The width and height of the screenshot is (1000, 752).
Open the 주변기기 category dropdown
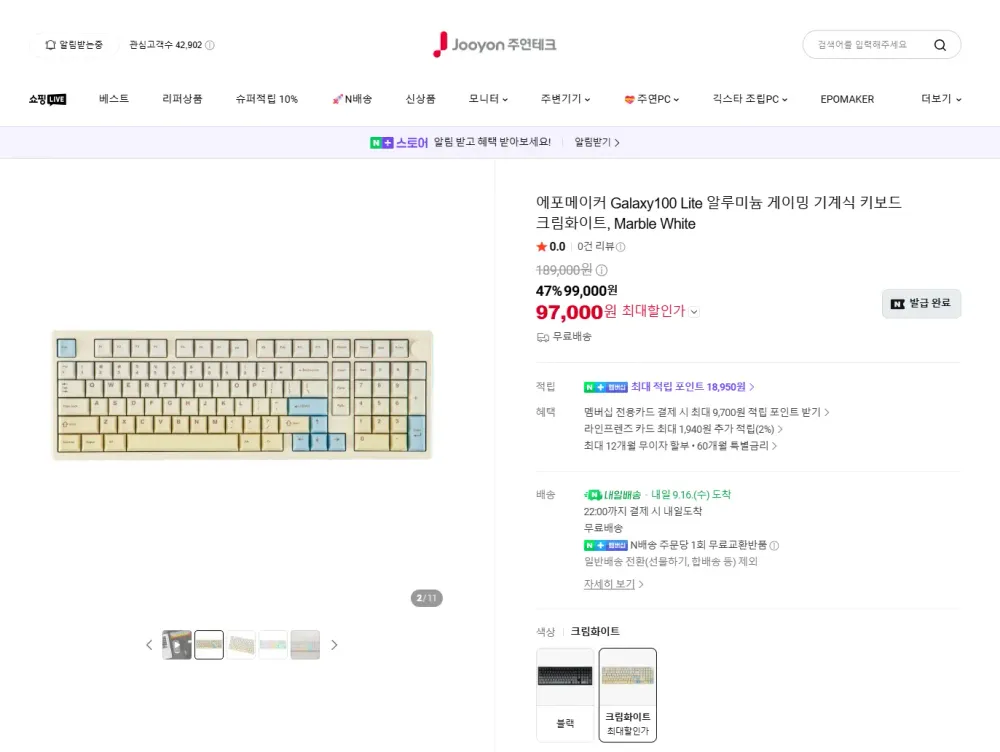[x=565, y=99]
